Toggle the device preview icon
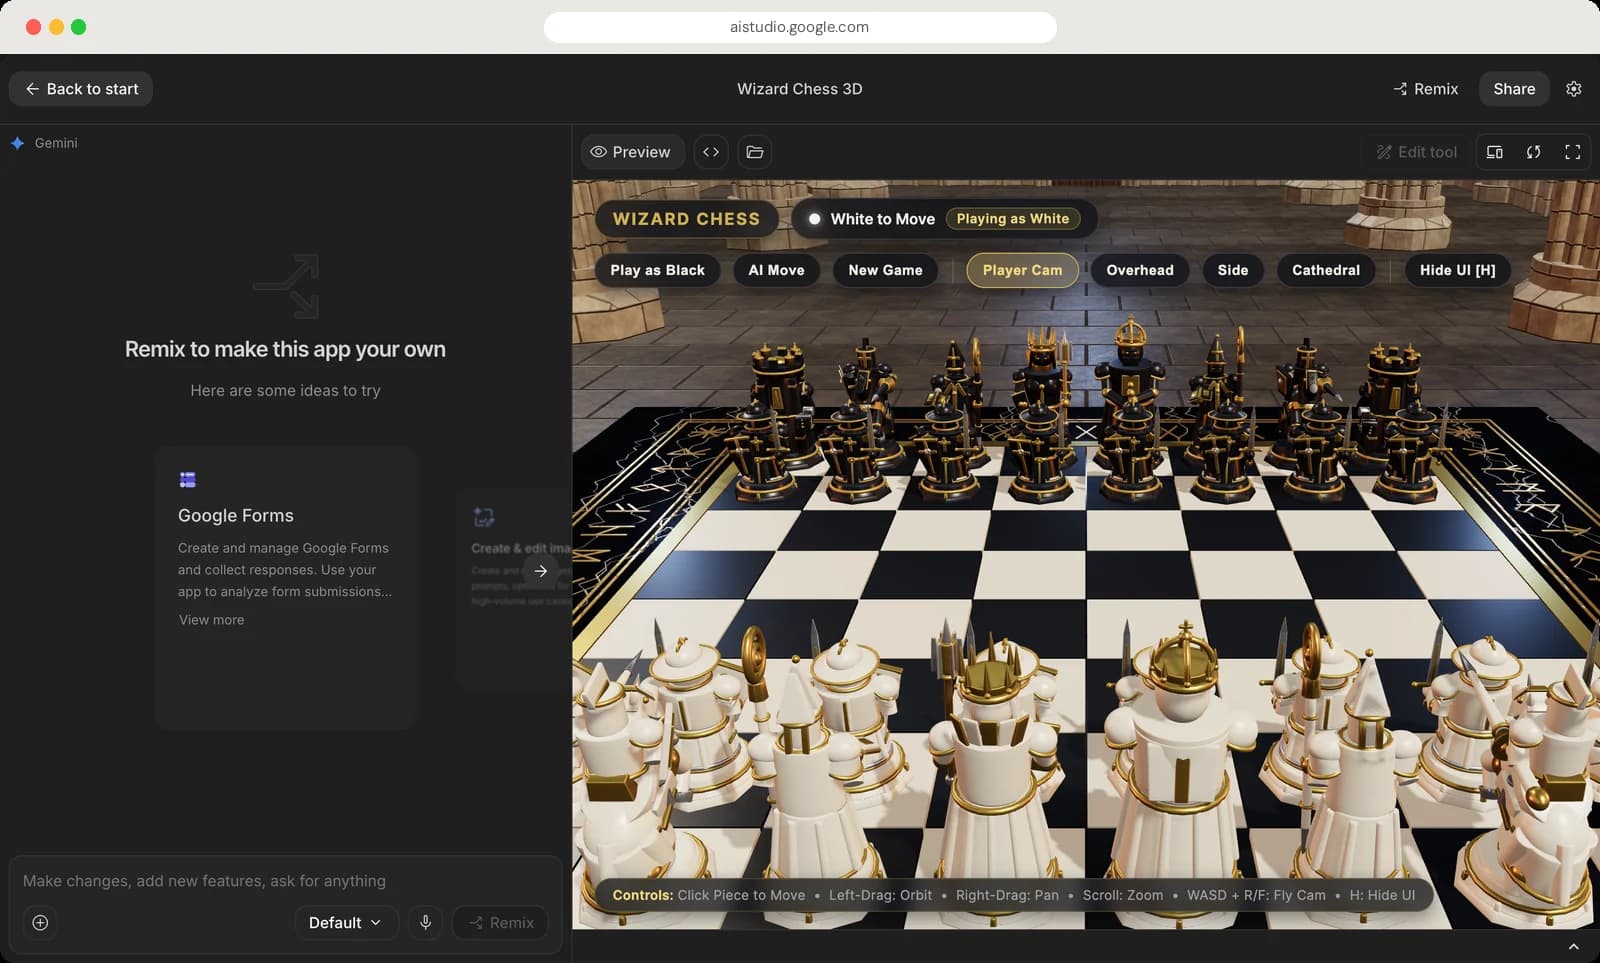 [x=1494, y=152]
